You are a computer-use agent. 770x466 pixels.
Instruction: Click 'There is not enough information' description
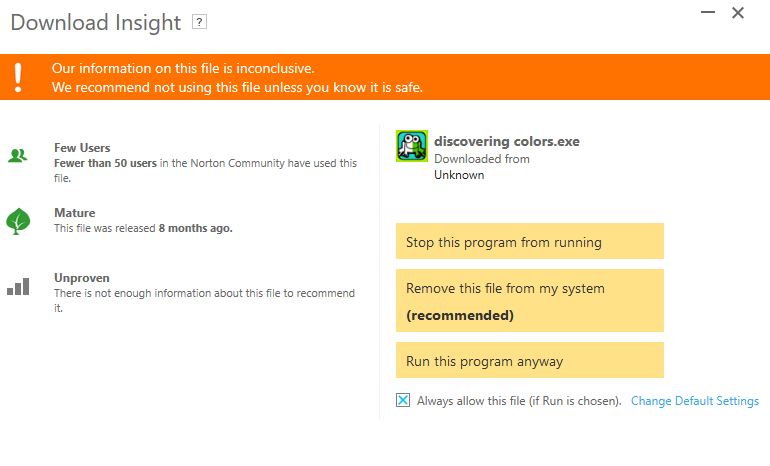tap(204, 300)
